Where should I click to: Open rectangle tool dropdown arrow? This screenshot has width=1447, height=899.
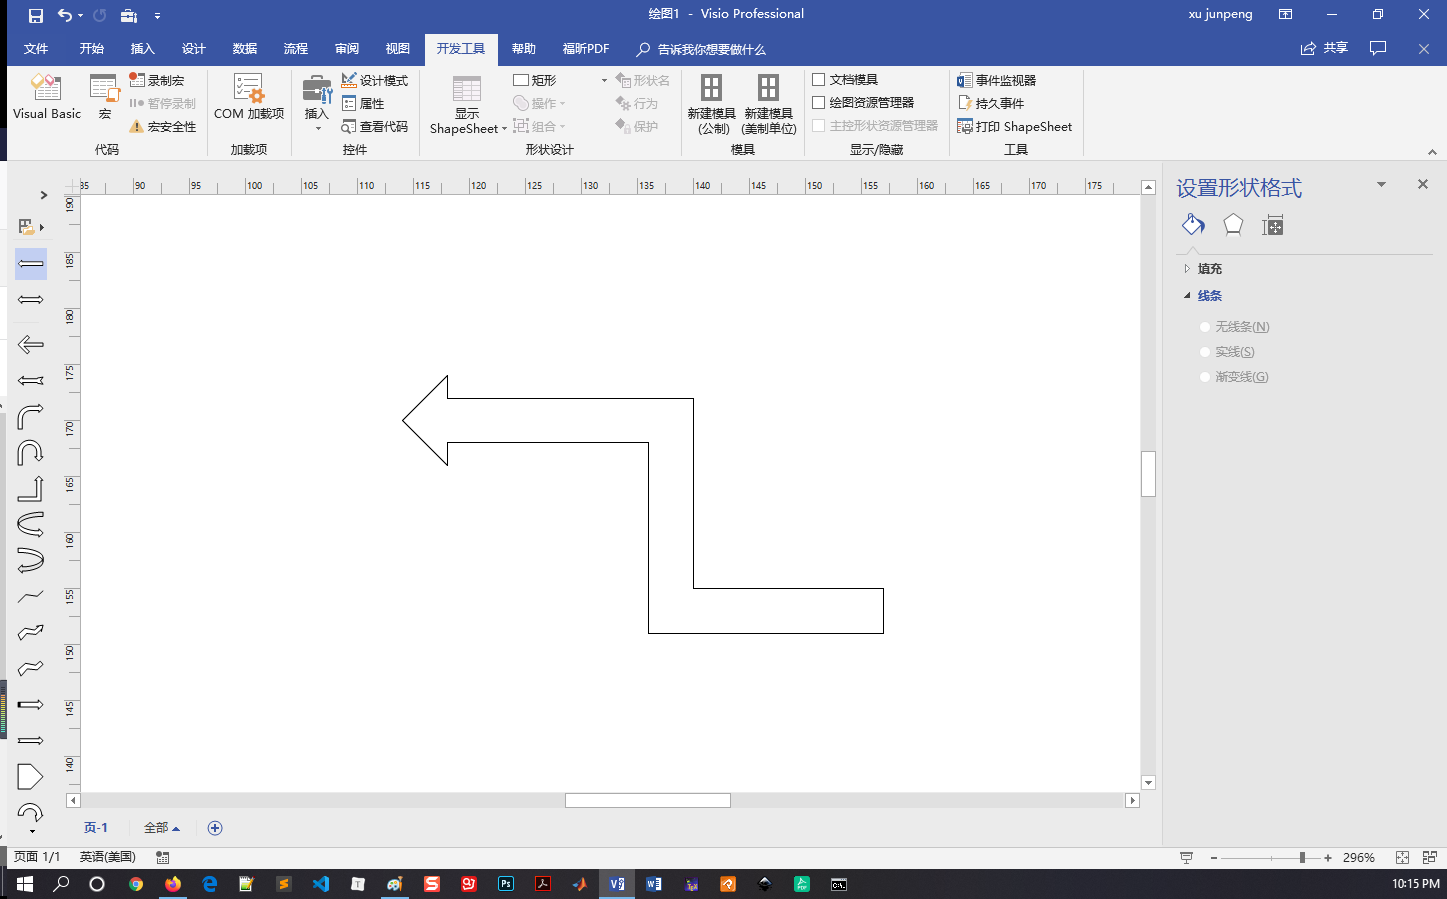pyautogui.click(x=604, y=80)
